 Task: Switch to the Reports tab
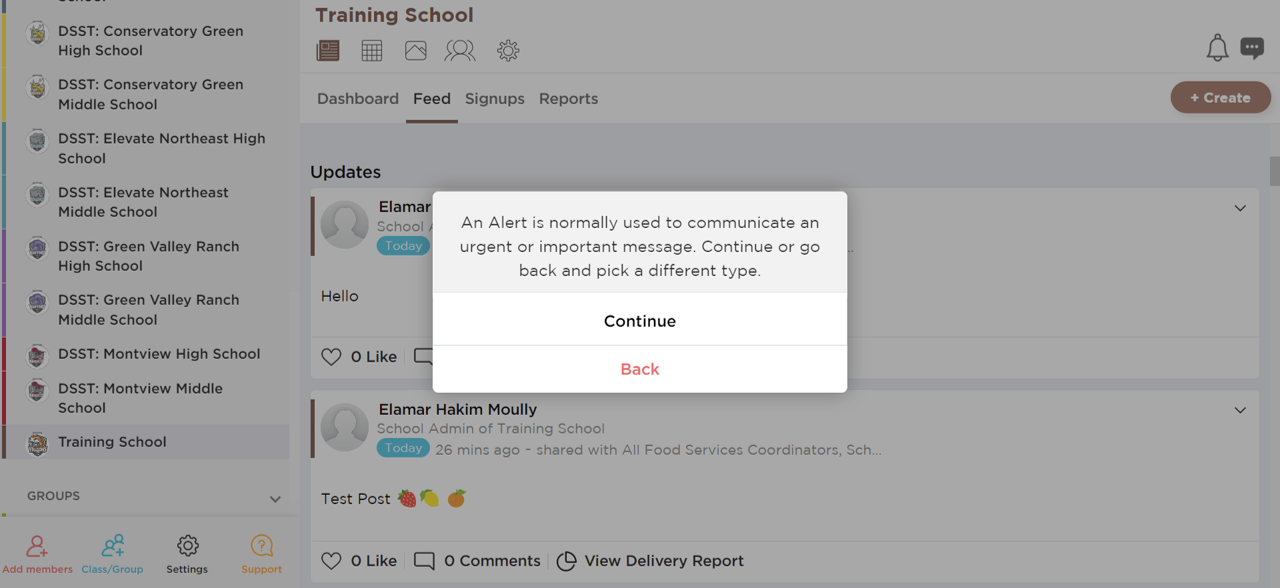pos(568,99)
